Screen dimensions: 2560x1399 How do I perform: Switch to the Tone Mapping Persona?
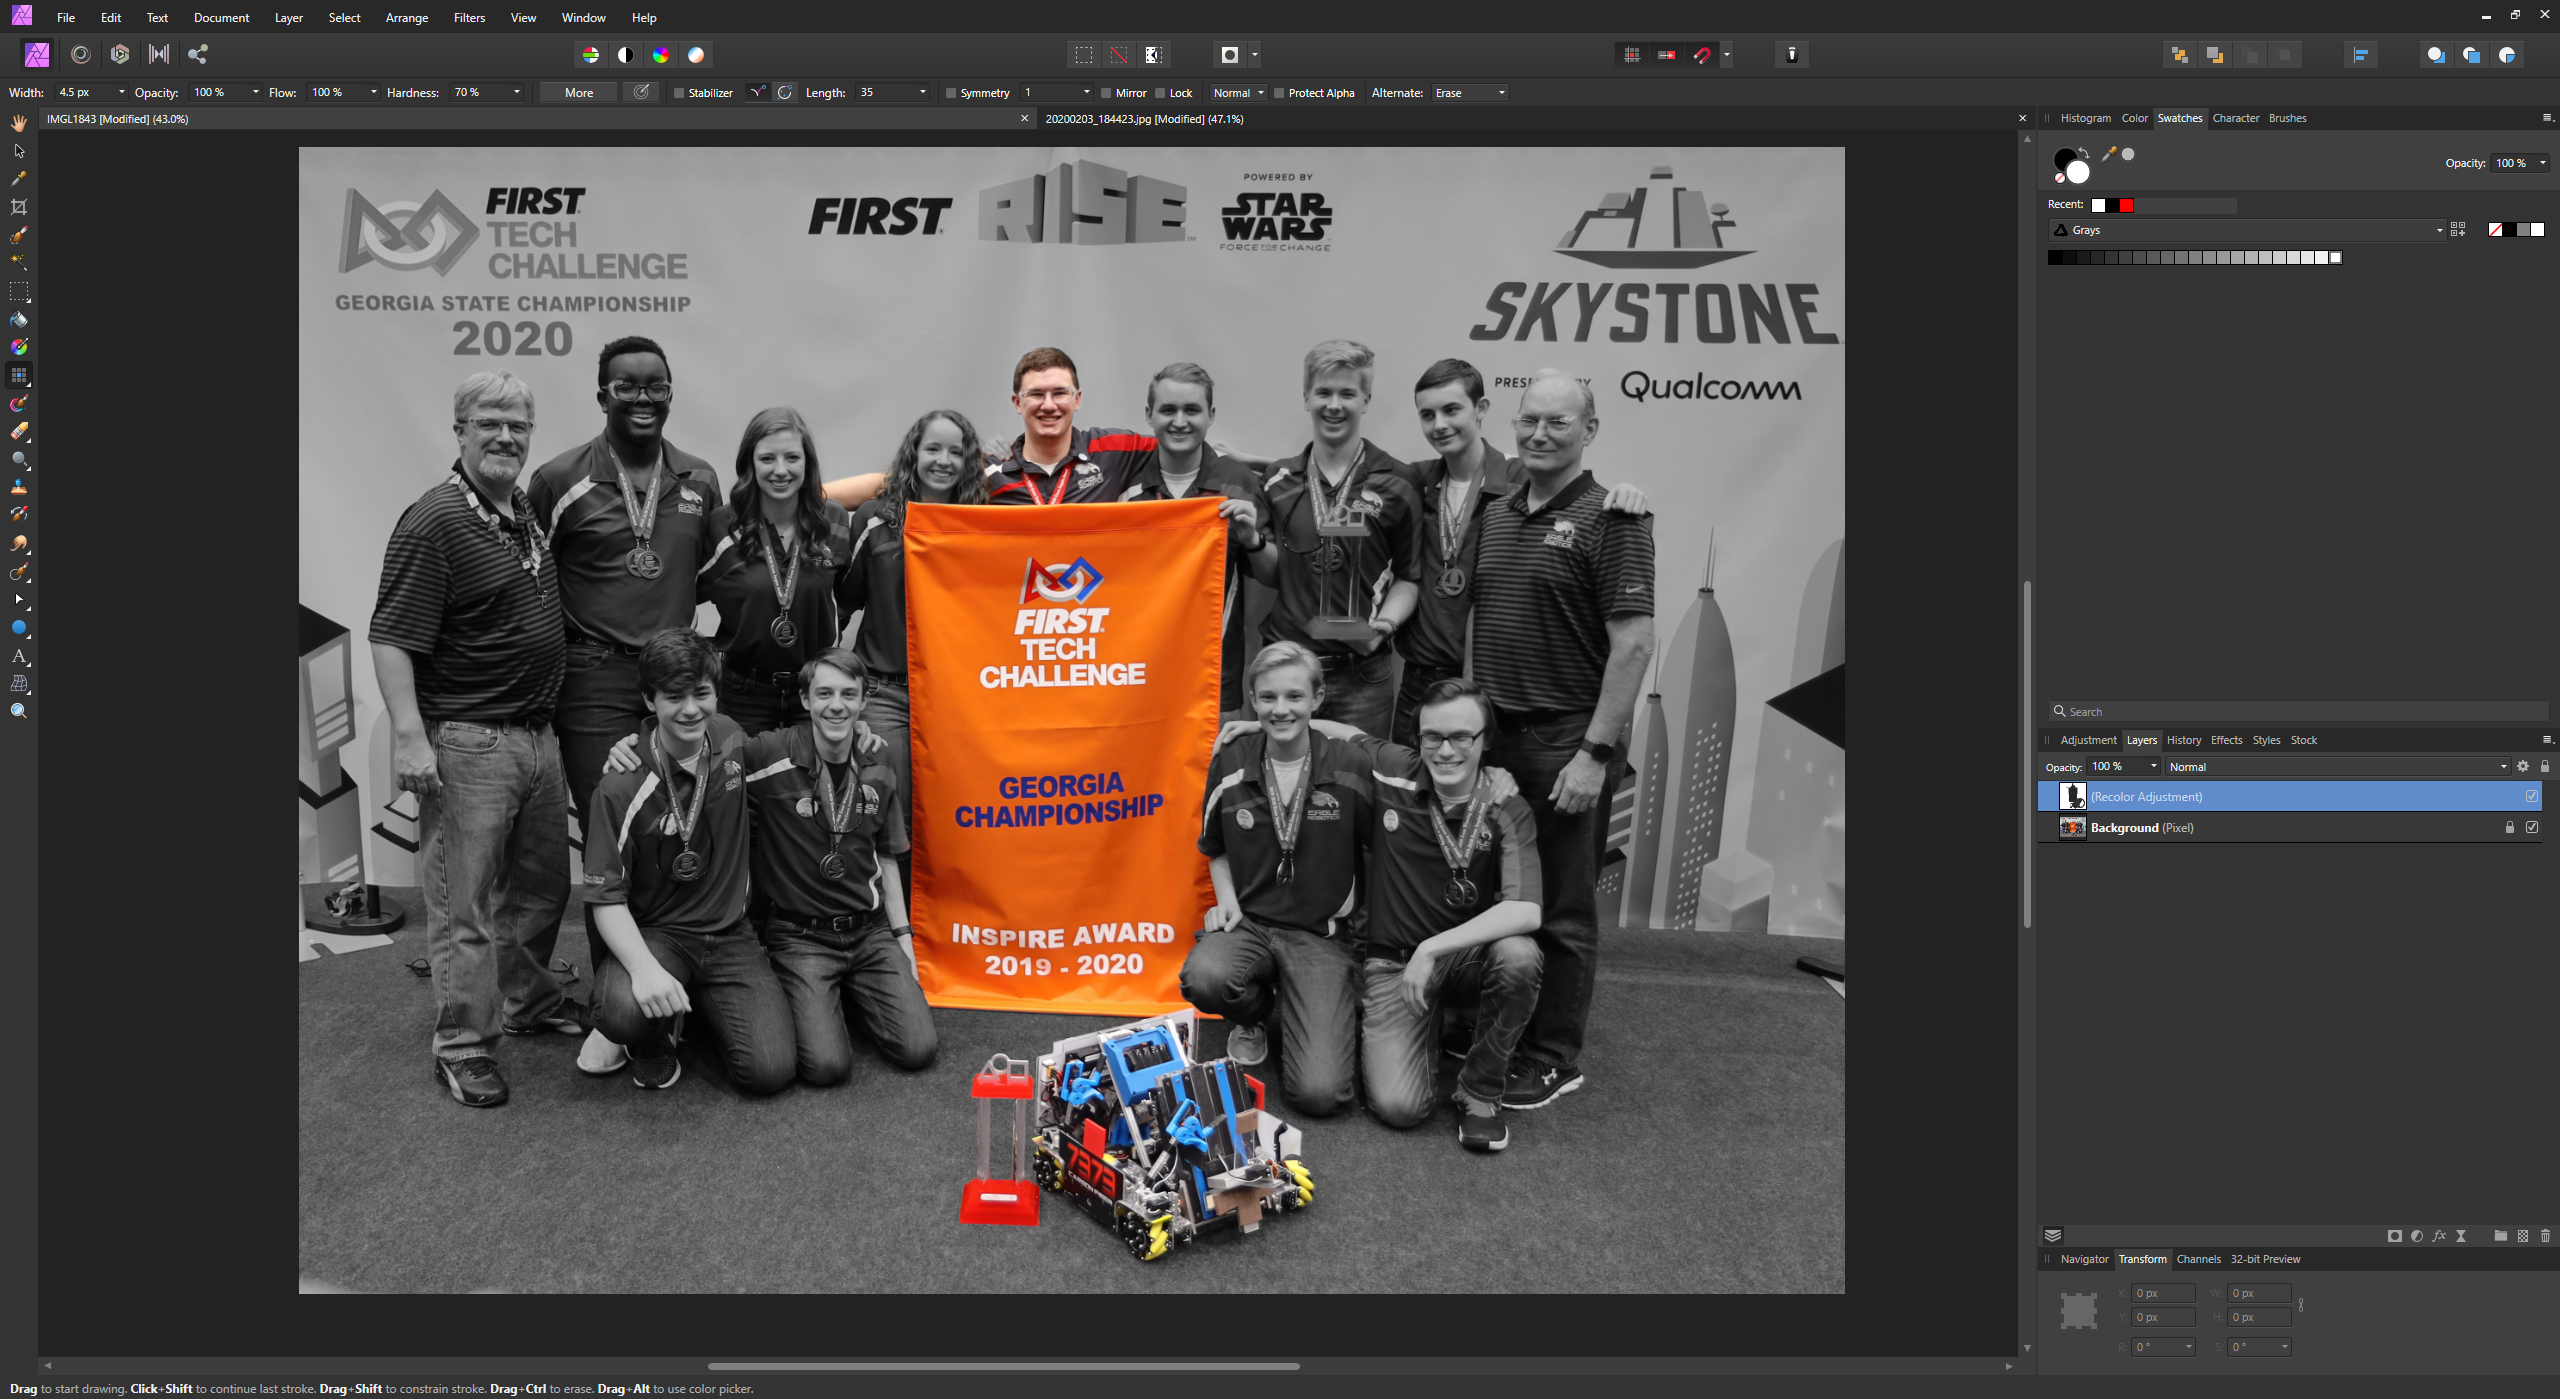[159, 54]
